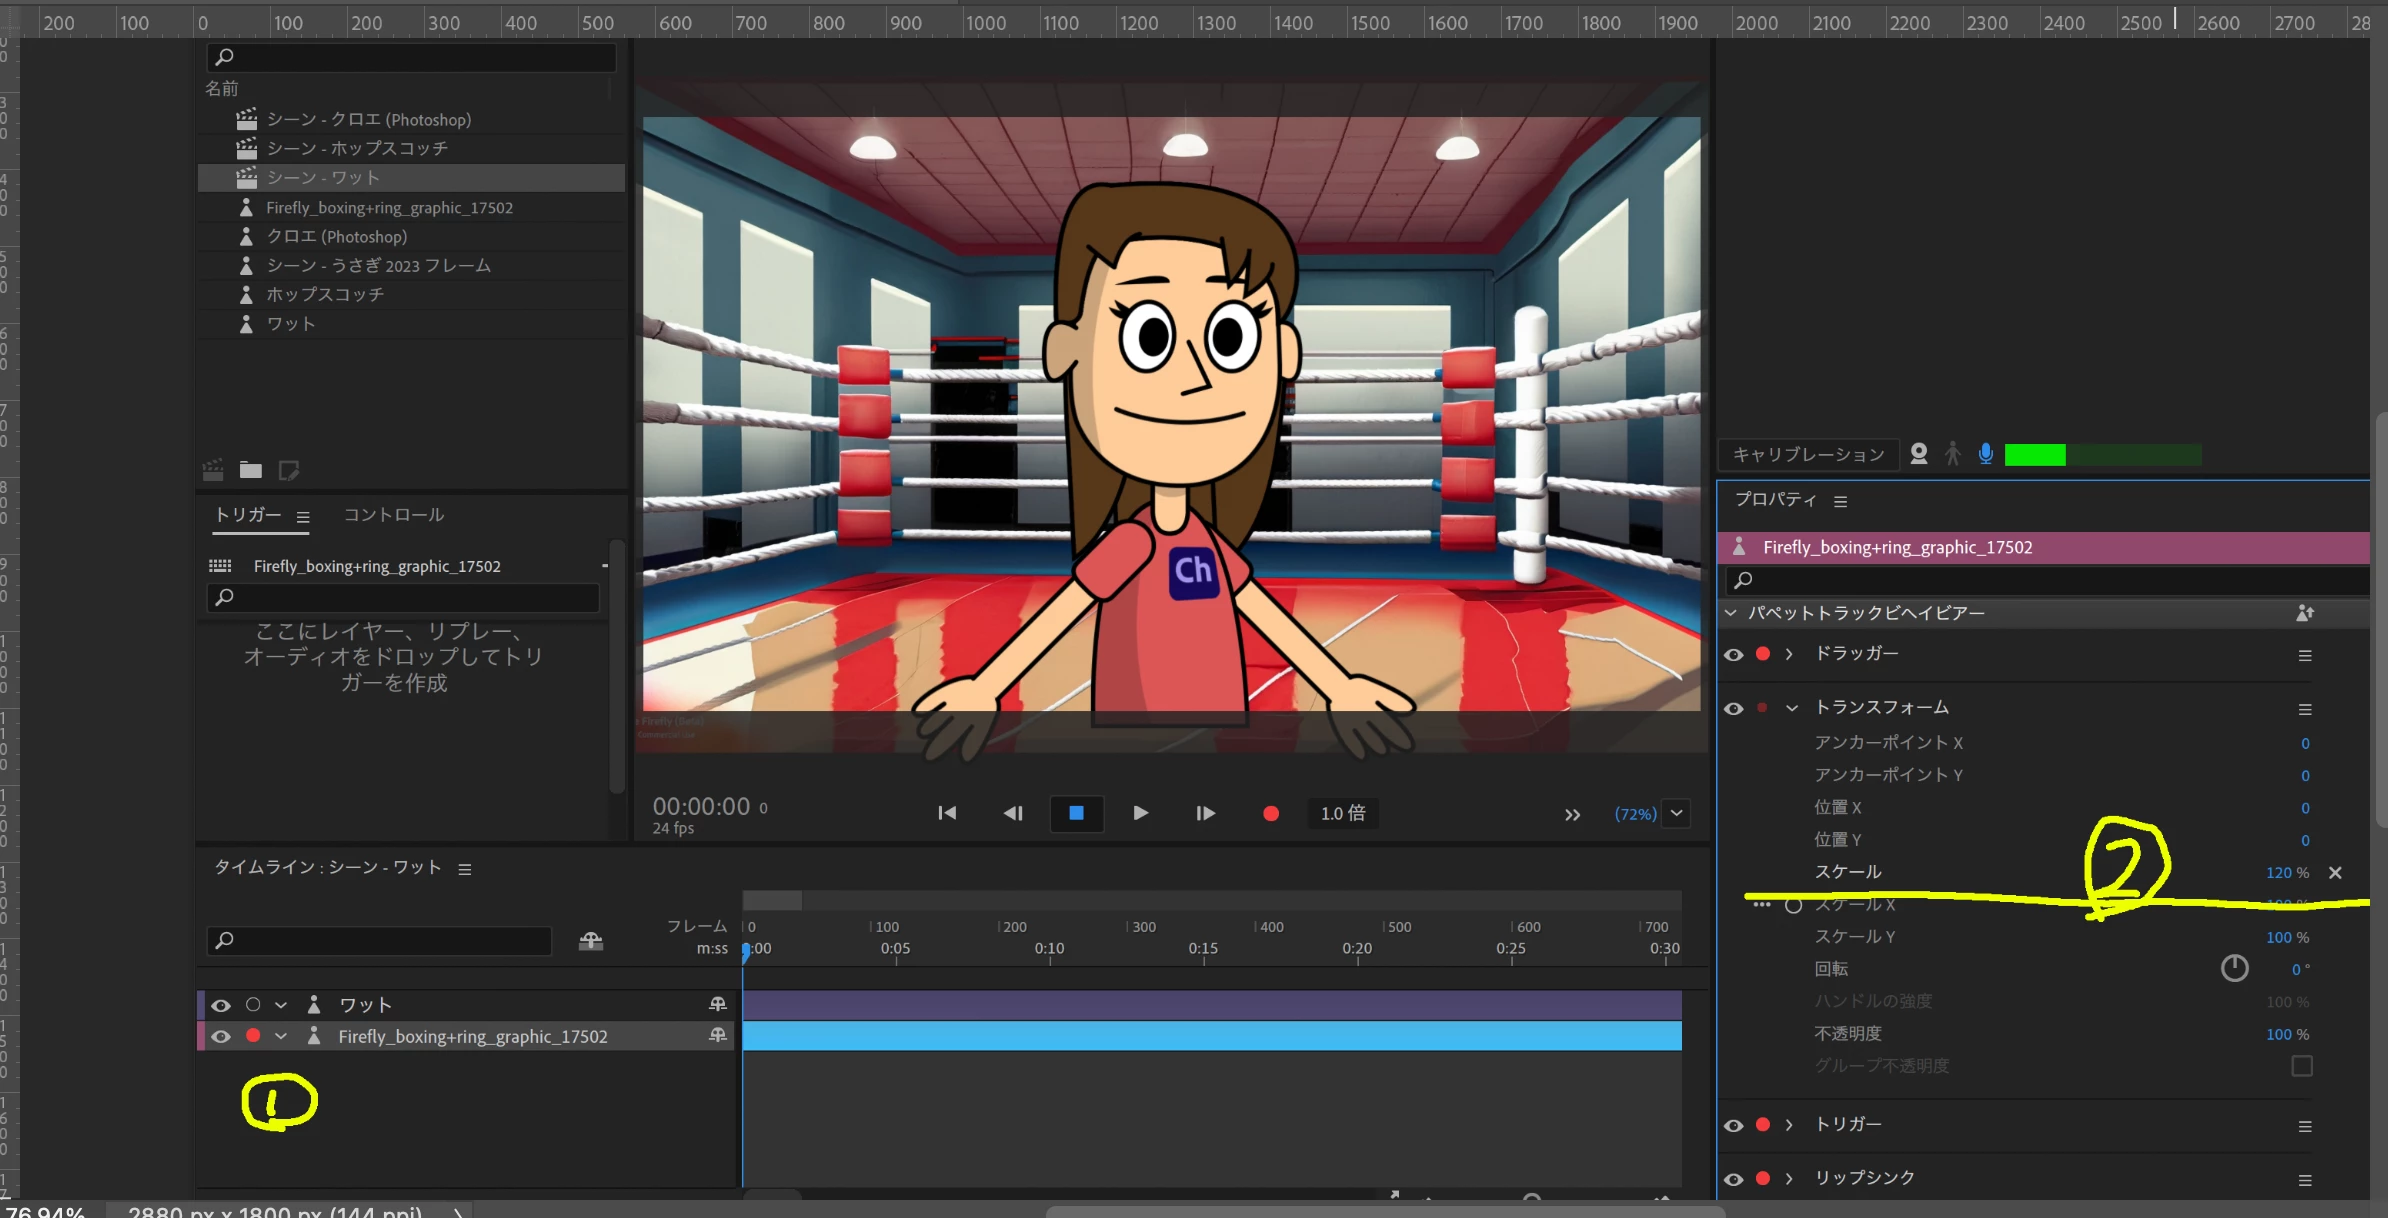Open the preview zoom percentage dropdown

(1677, 813)
